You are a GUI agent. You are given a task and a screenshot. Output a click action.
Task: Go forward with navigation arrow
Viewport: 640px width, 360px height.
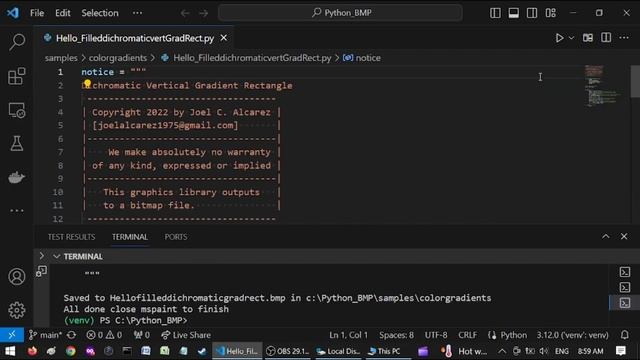[203, 13]
